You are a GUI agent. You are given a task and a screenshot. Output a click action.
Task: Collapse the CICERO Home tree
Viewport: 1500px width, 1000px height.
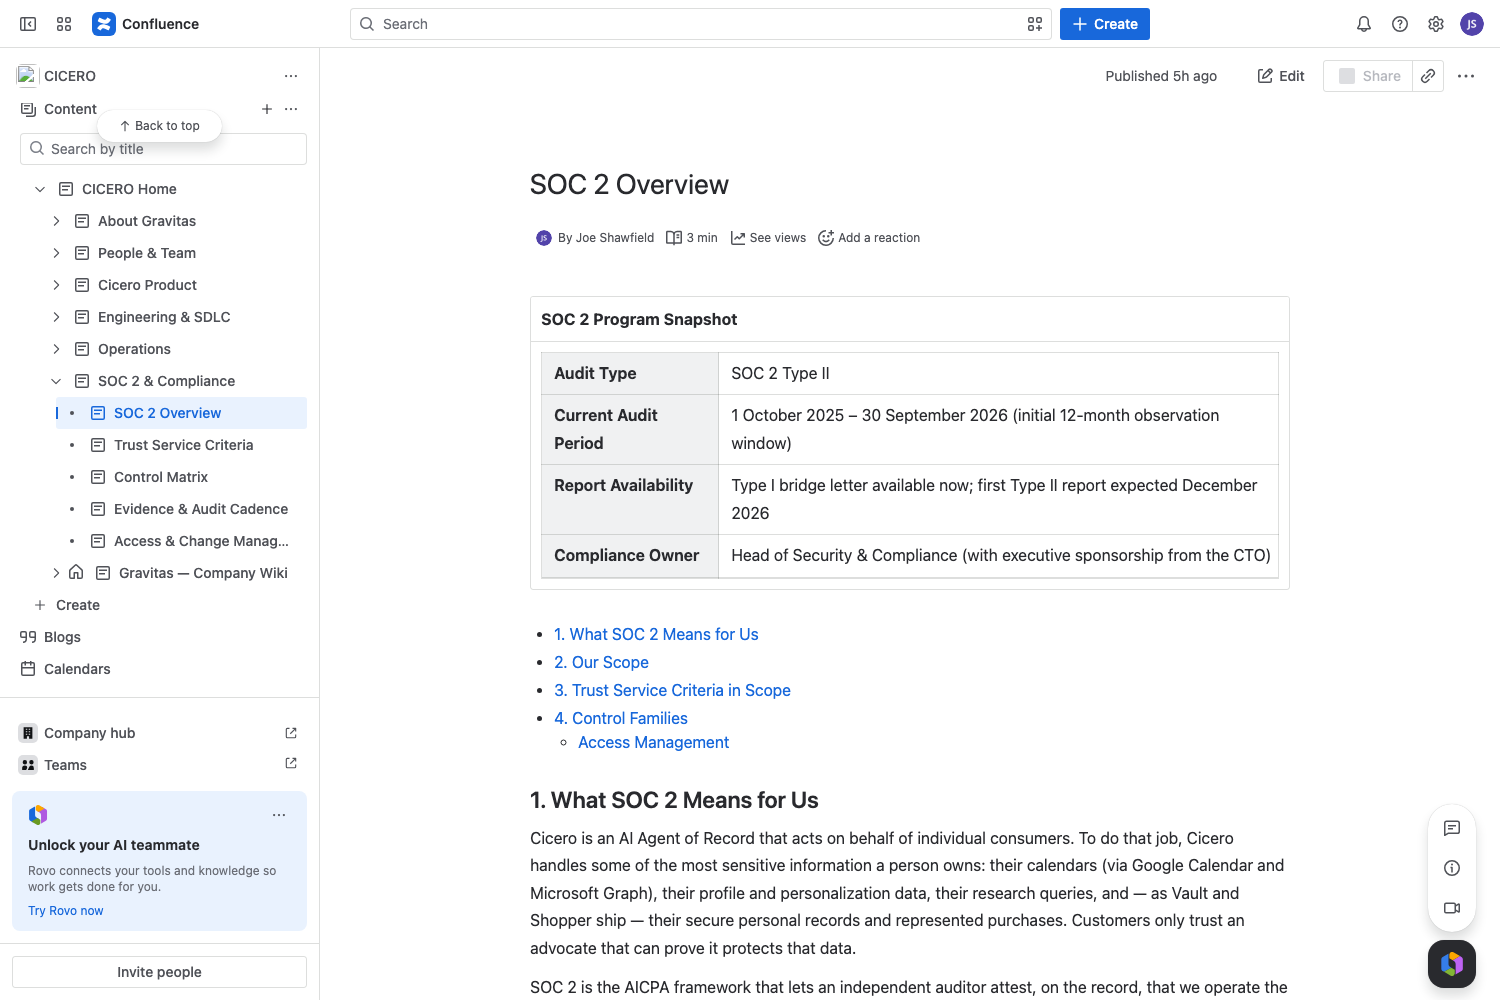40,189
